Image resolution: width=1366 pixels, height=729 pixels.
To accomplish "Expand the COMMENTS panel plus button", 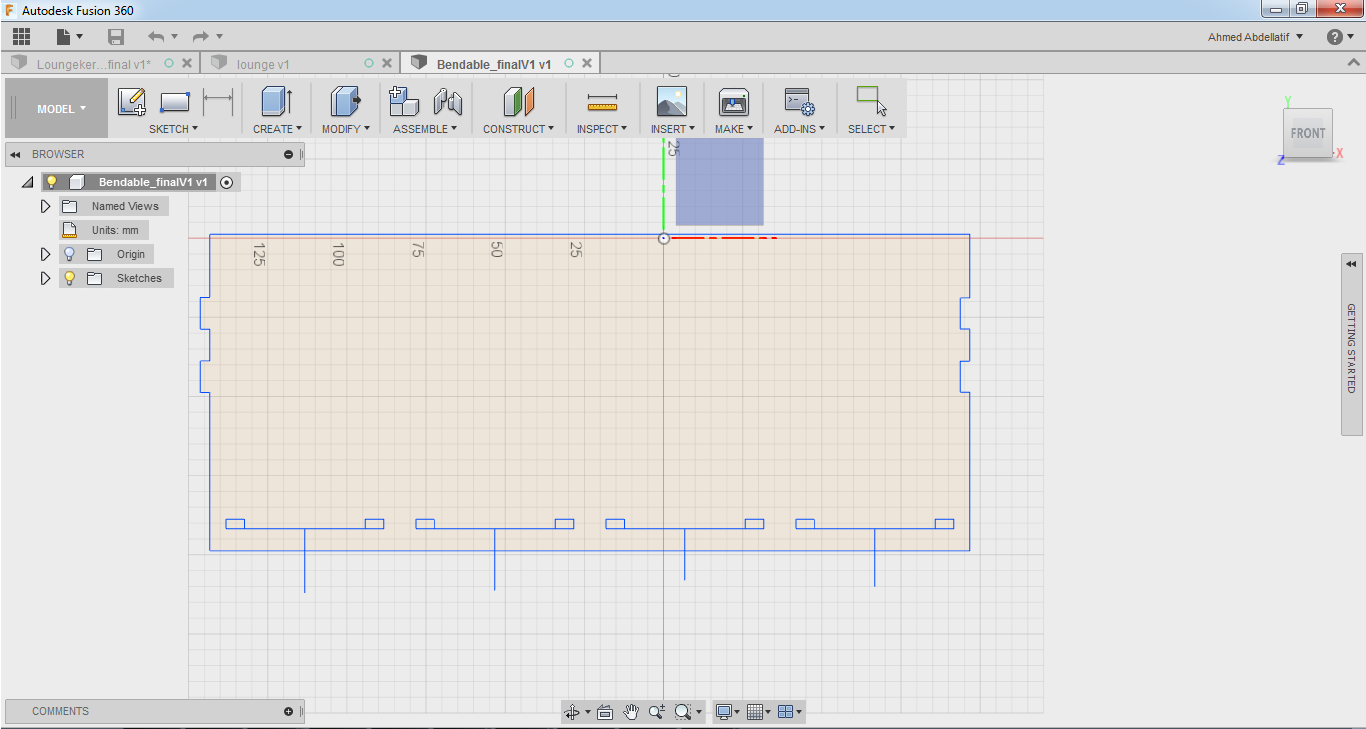I will [x=288, y=712].
